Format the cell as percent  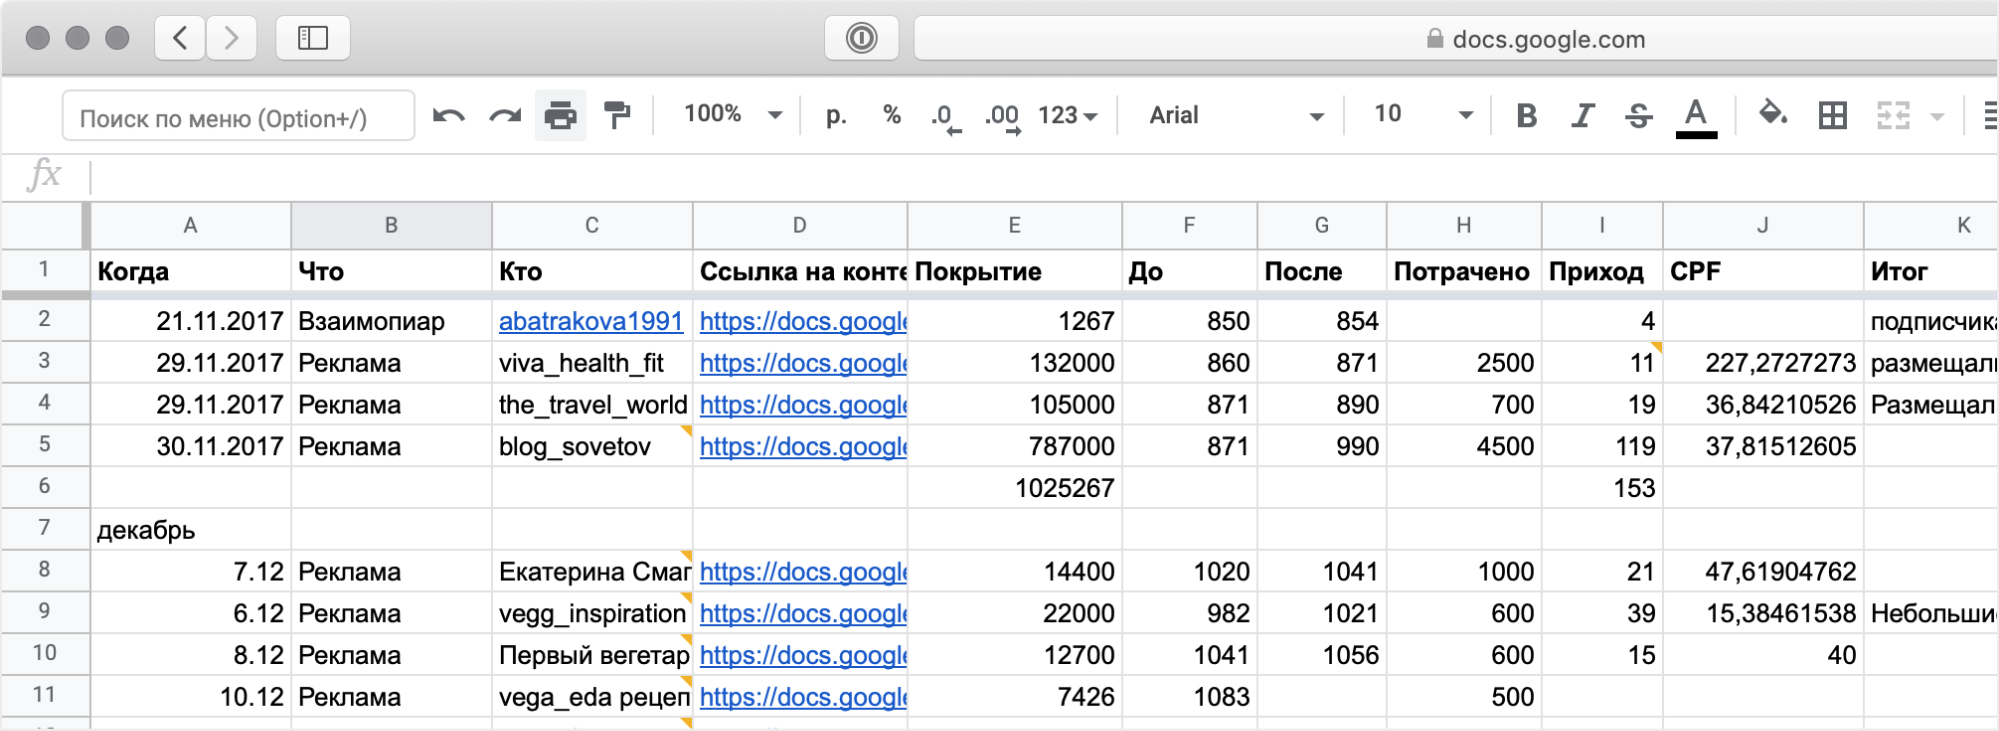[x=892, y=115]
